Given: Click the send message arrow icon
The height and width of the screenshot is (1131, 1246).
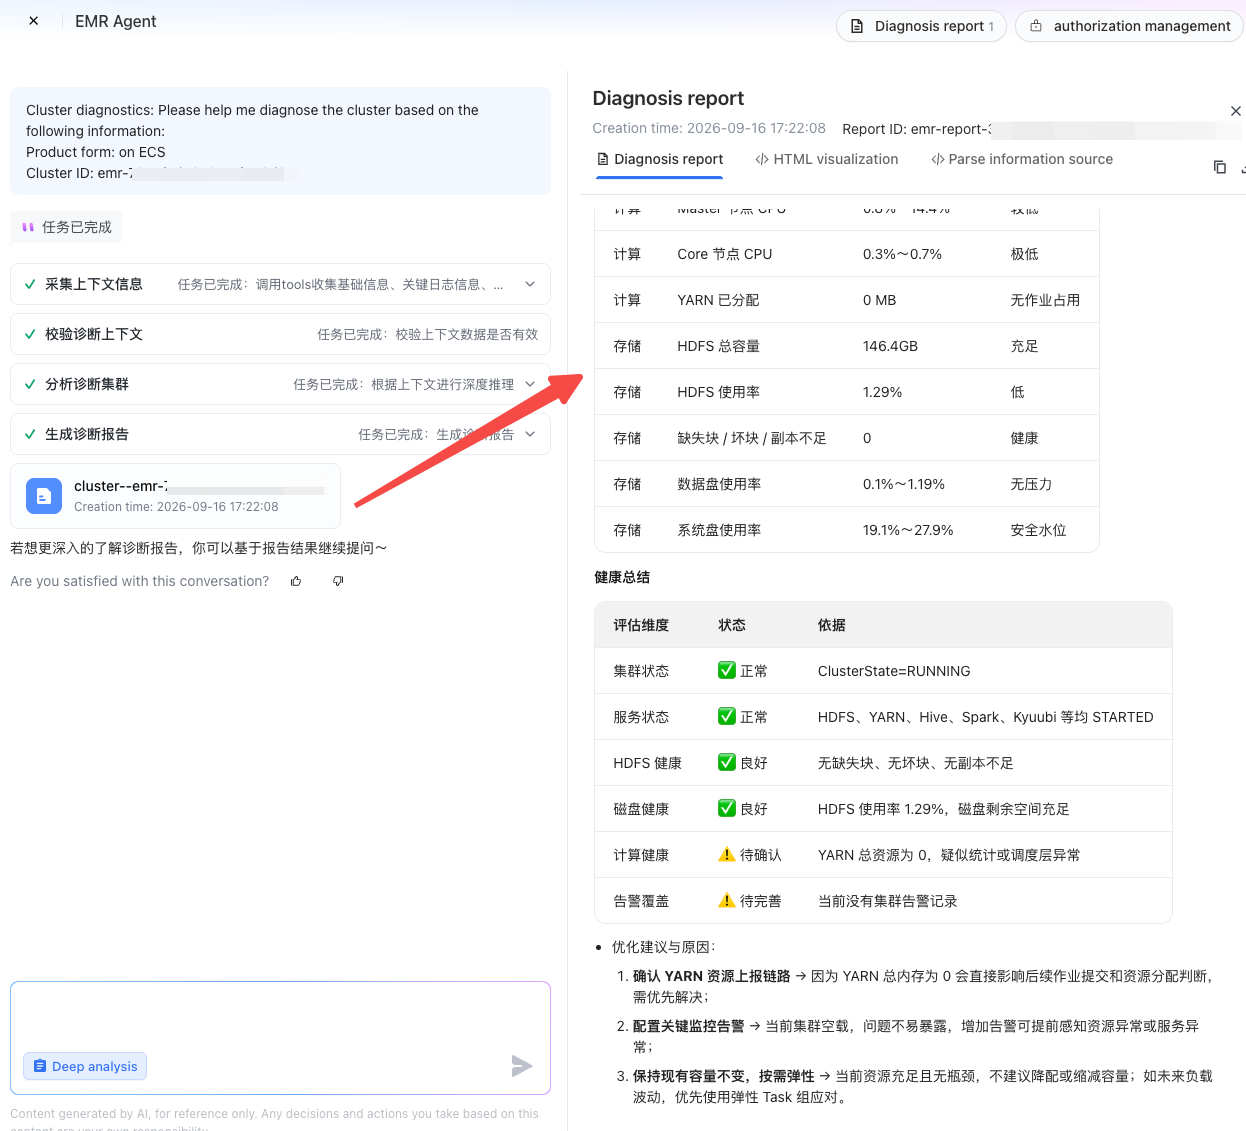Looking at the screenshot, I should point(521,1066).
